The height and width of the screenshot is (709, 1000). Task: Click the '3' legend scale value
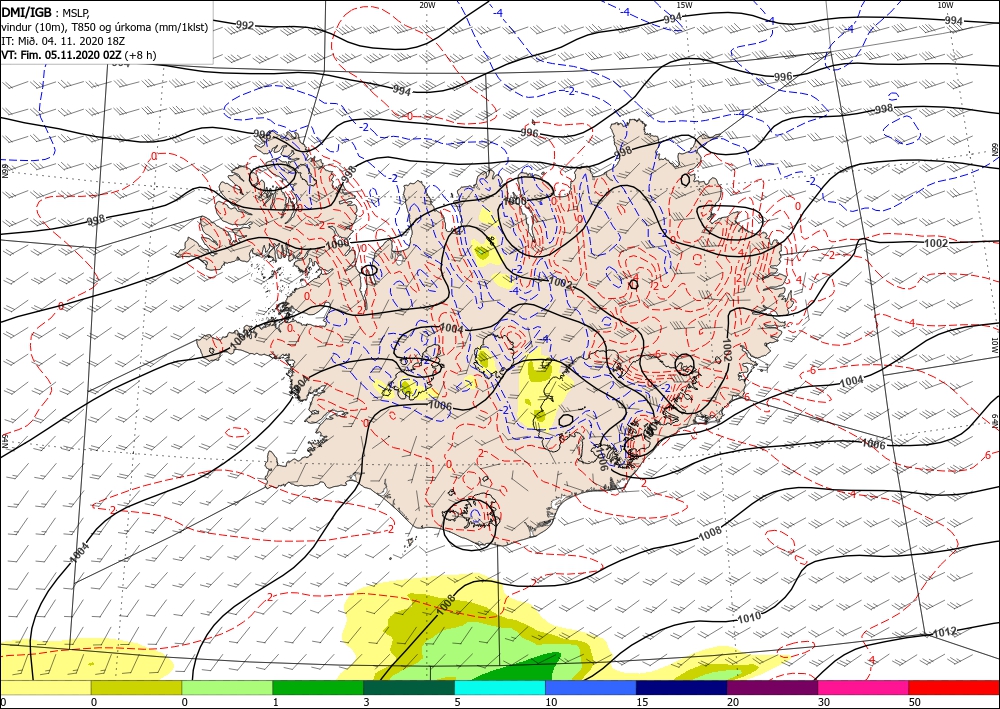click(x=366, y=702)
